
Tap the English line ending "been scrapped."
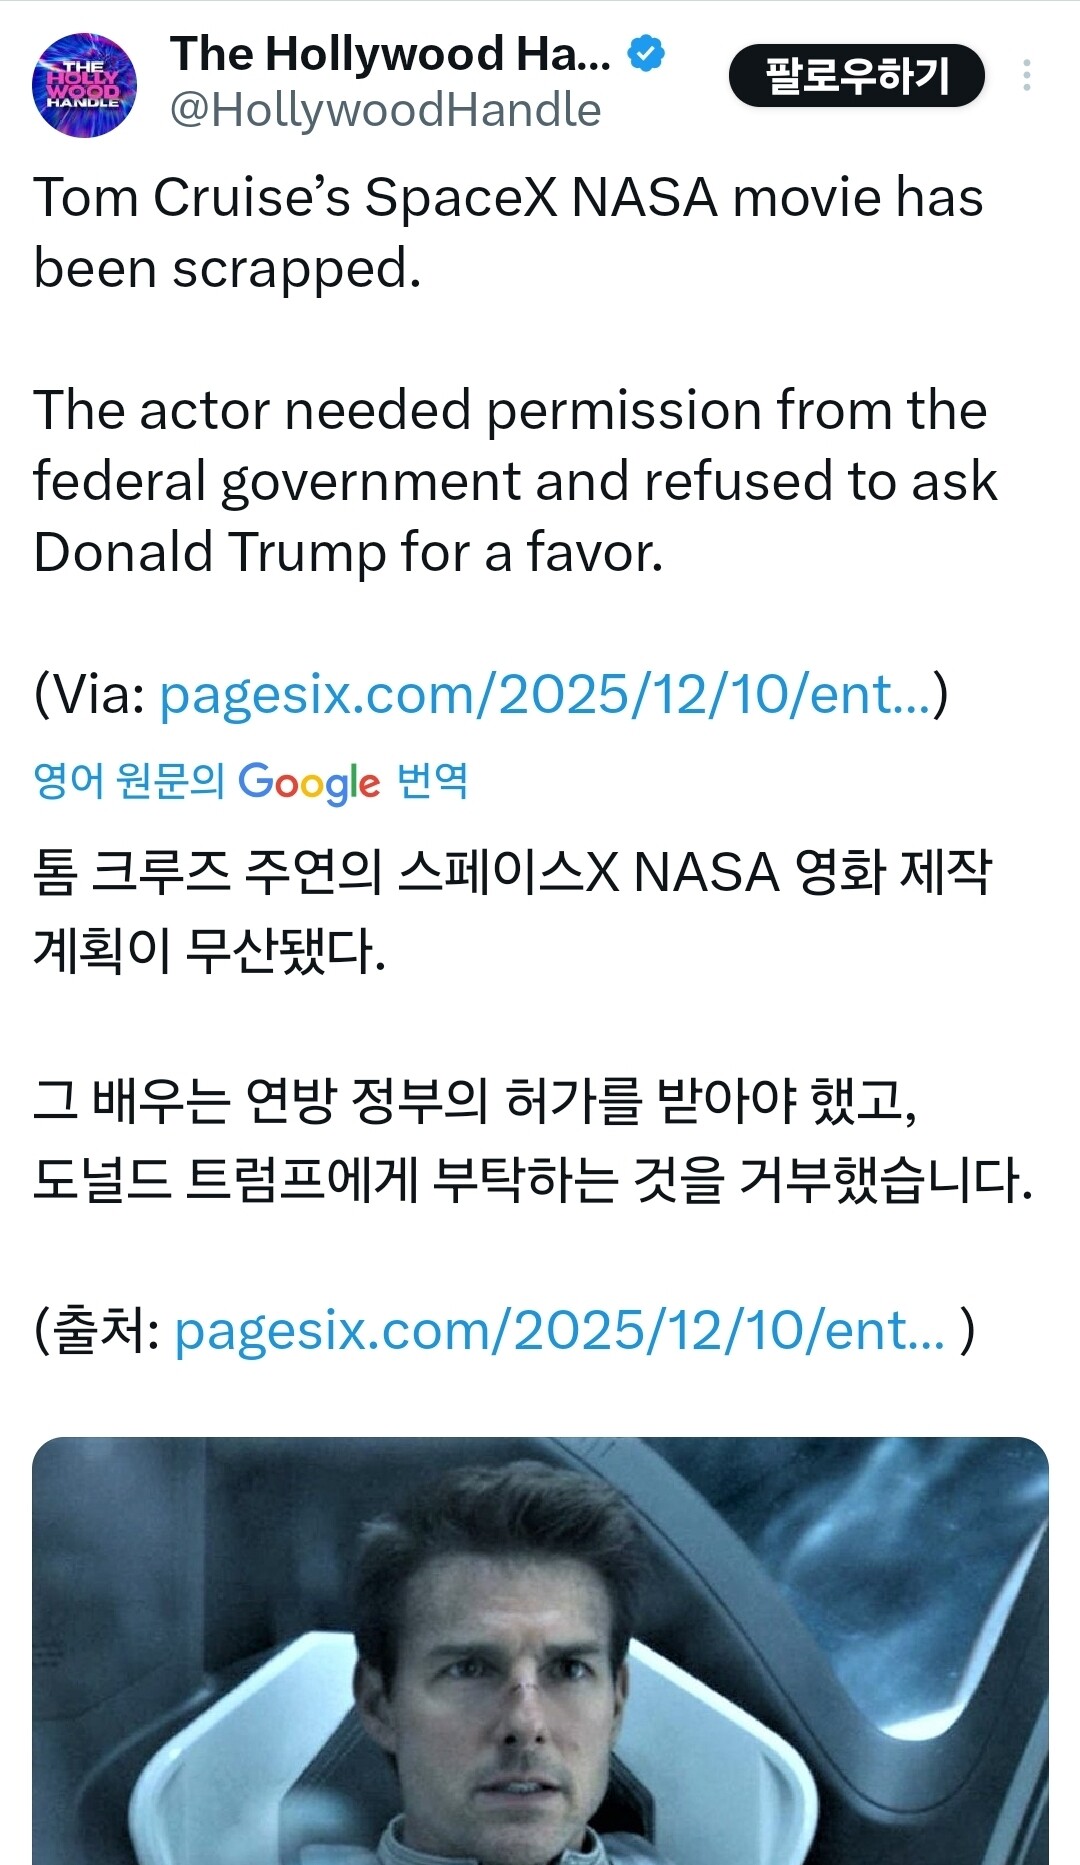(228, 268)
